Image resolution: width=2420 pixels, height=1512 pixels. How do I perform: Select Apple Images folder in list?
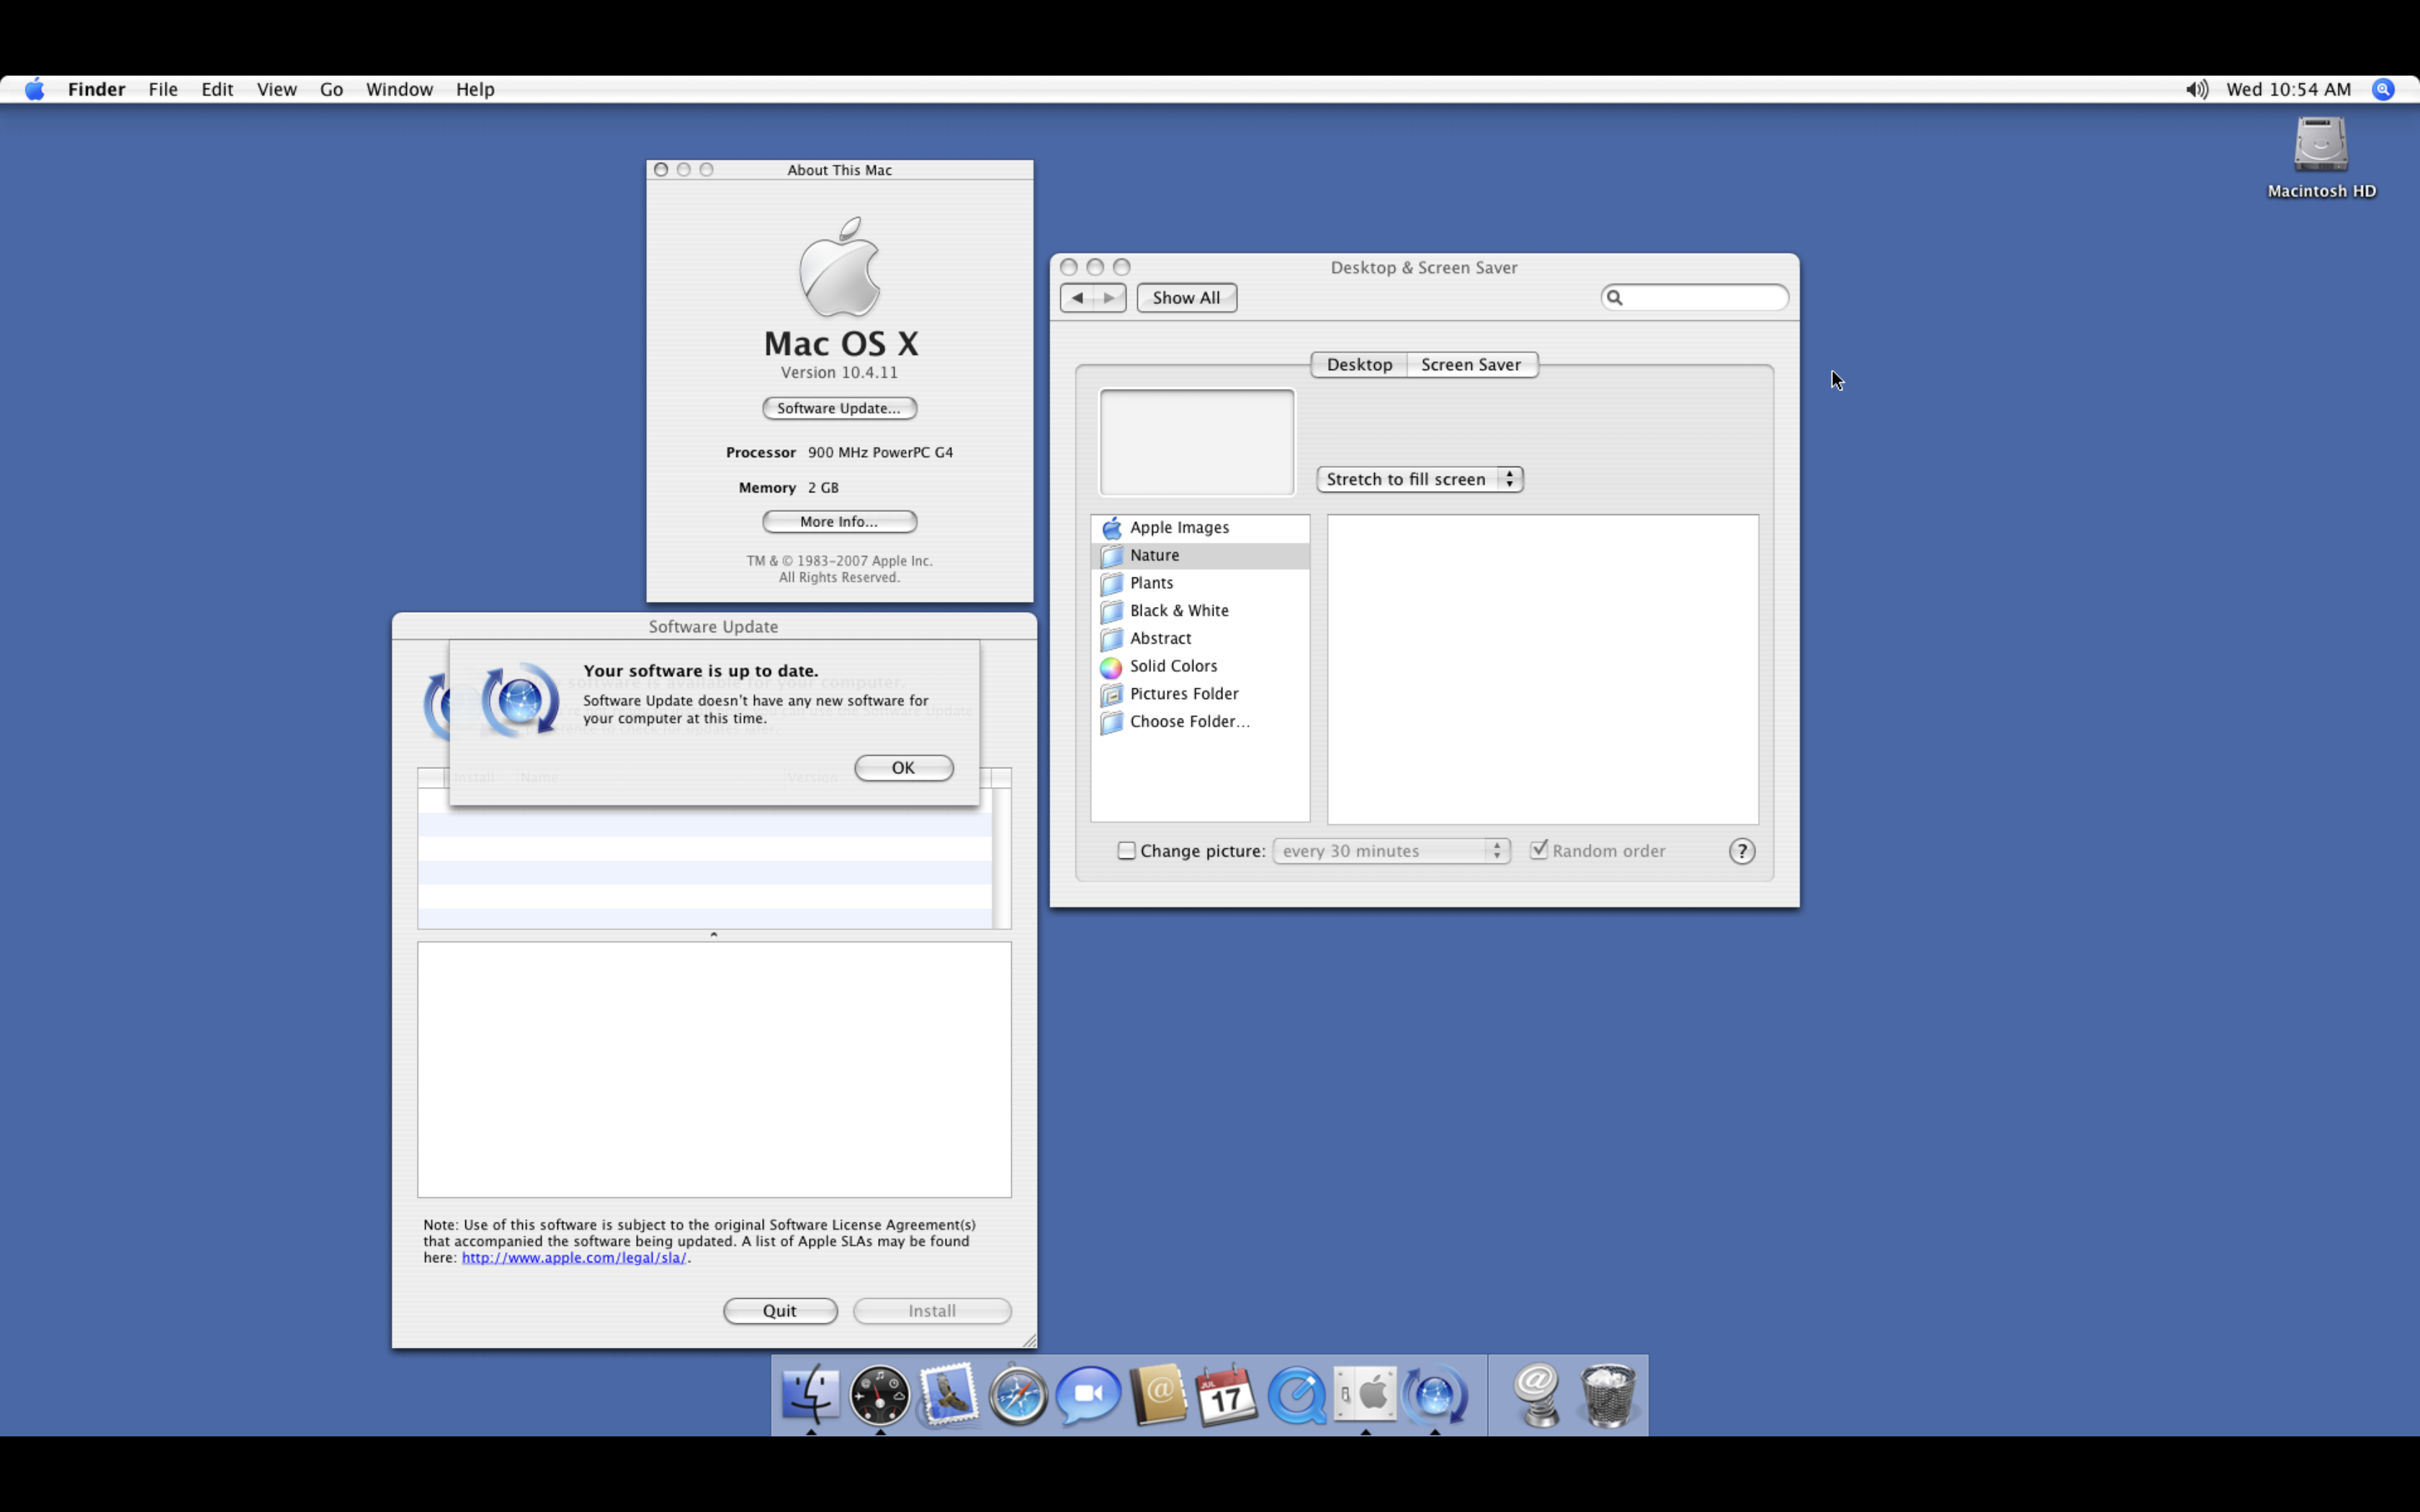coord(1200,527)
